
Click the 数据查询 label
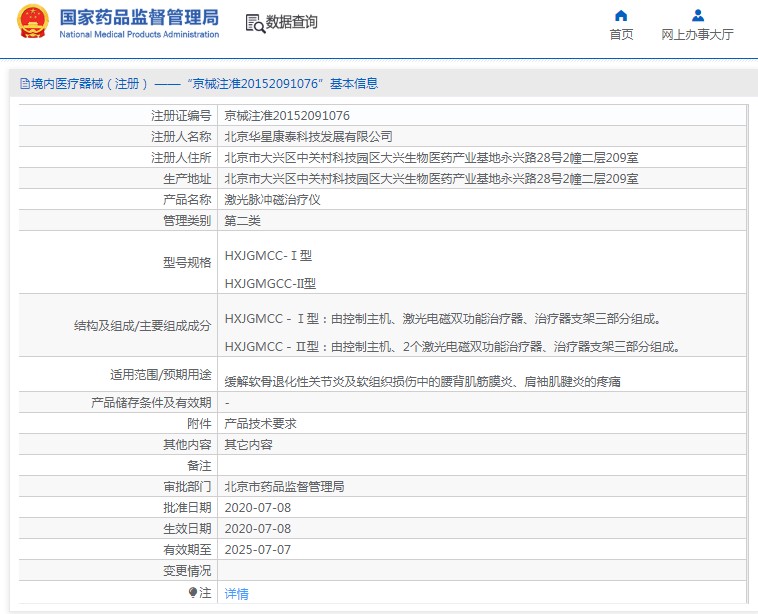pos(292,22)
